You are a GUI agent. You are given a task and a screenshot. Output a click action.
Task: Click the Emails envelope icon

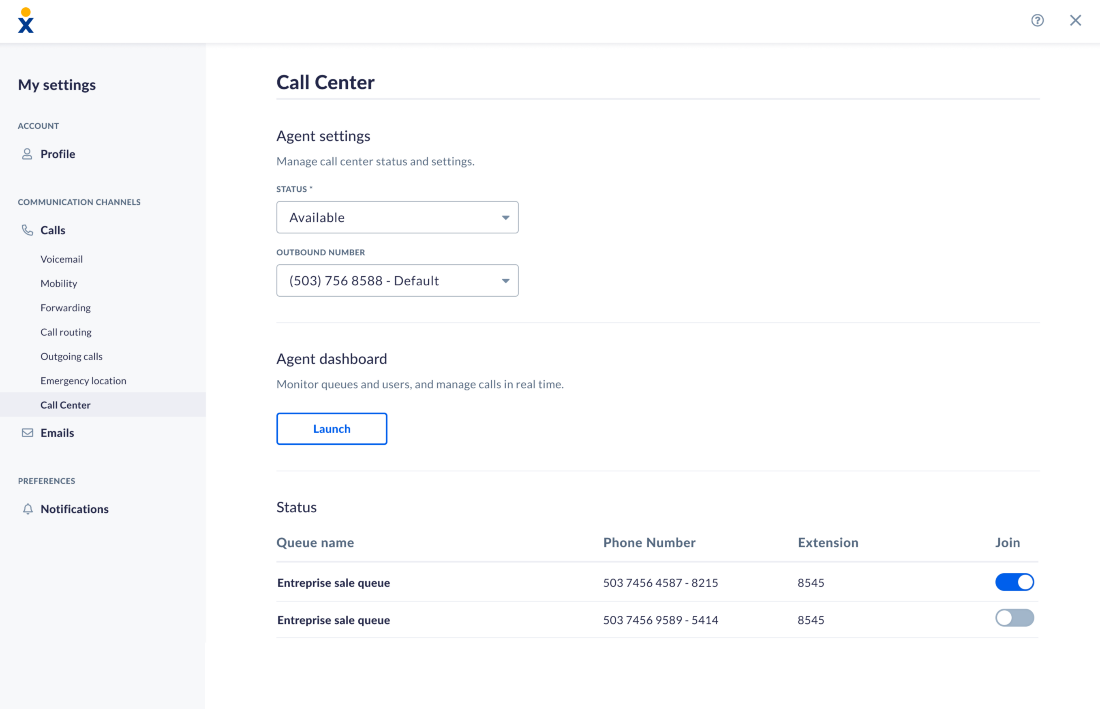pyautogui.click(x=27, y=433)
